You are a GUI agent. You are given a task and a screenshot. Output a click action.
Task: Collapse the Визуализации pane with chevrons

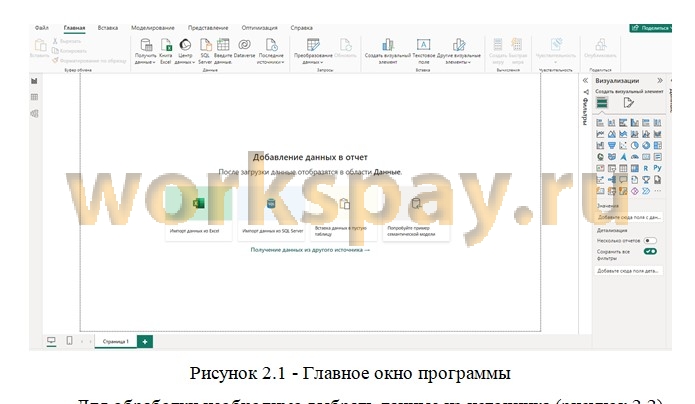pyautogui.click(x=659, y=80)
